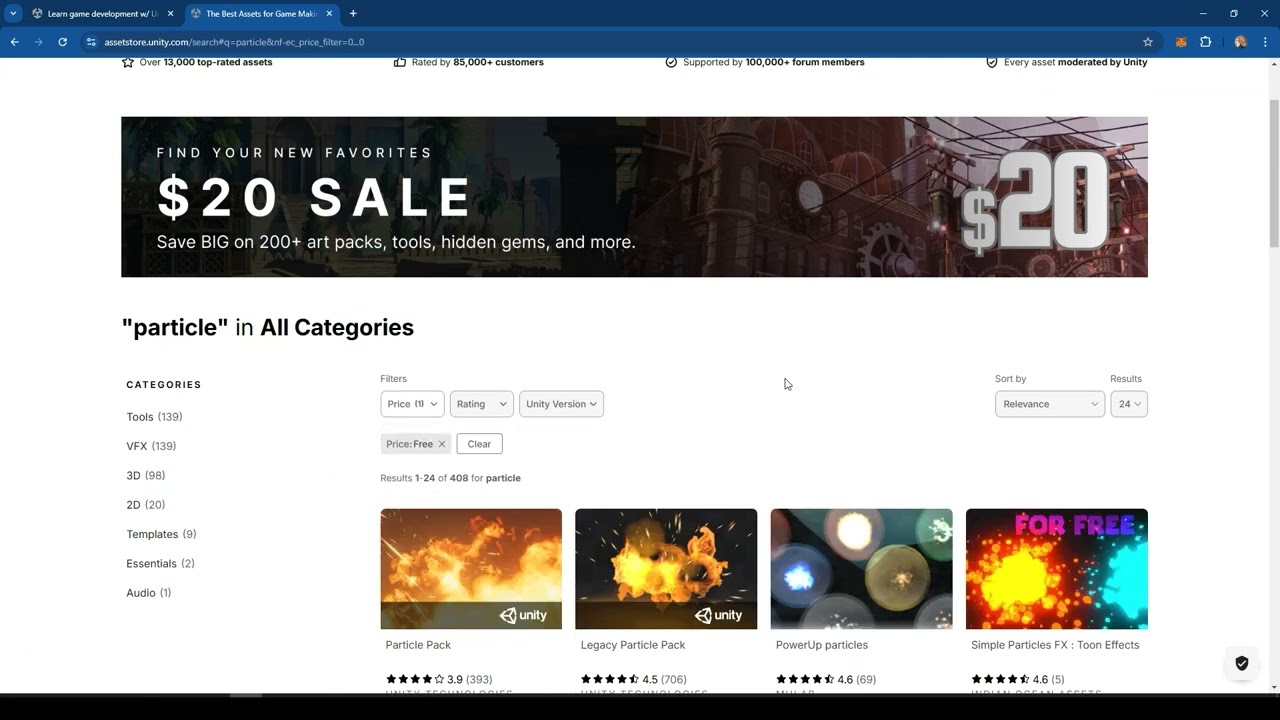The height and width of the screenshot is (720, 1280).
Task: Open the PowerUp particles thumbnail
Action: click(x=861, y=569)
